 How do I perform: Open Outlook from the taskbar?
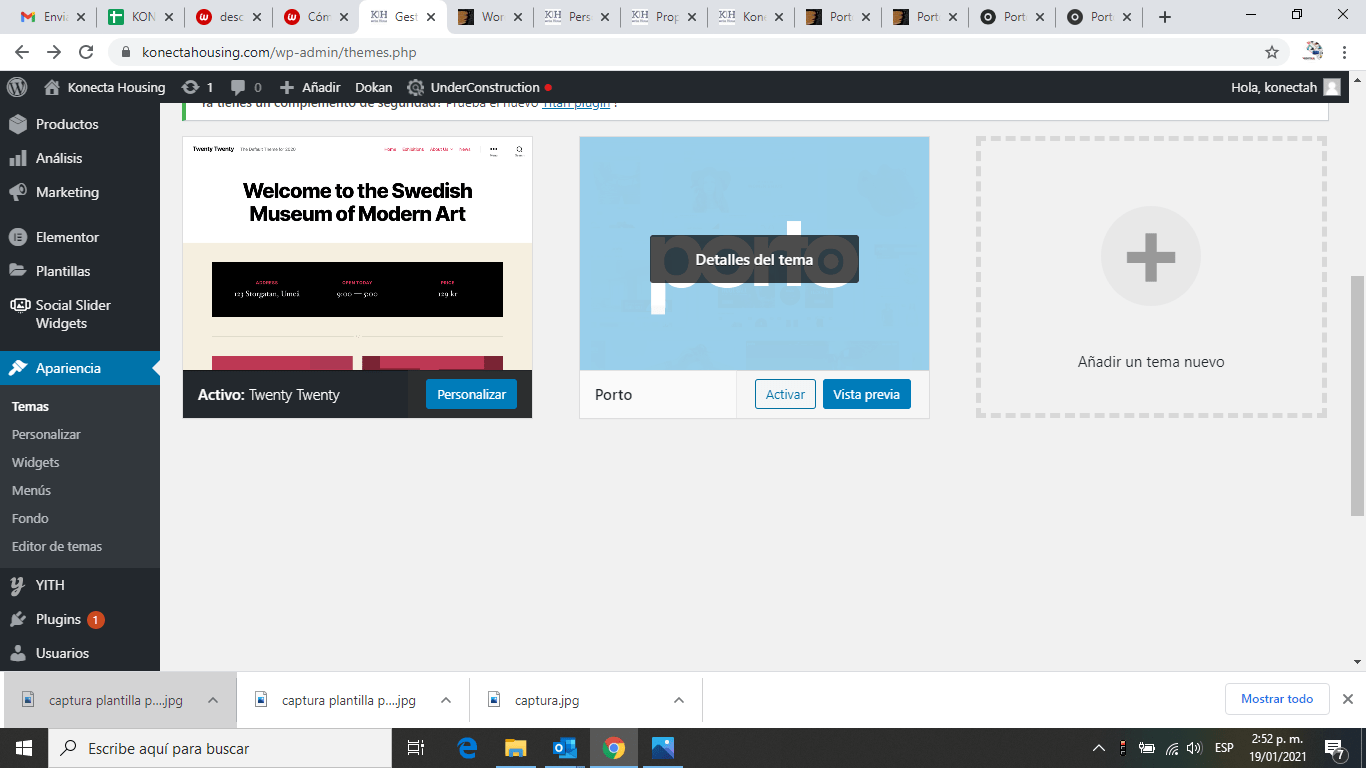(x=565, y=748)
